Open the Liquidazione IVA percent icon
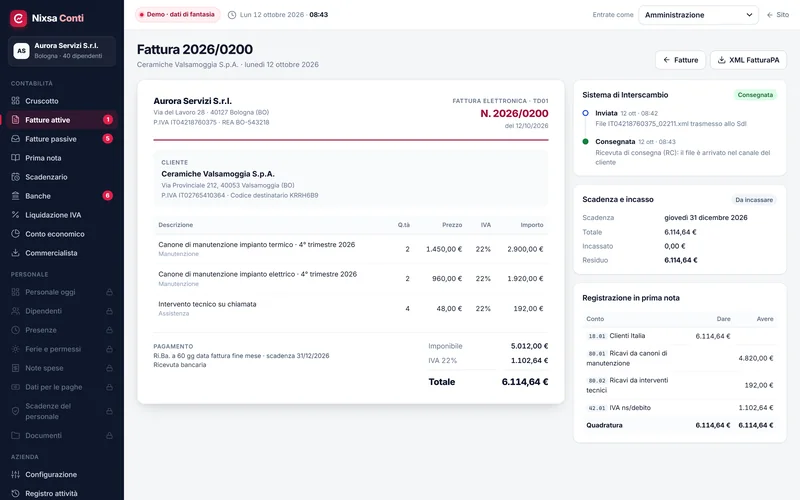The height and width of the screenshot is (500, 800). (16, 215)
